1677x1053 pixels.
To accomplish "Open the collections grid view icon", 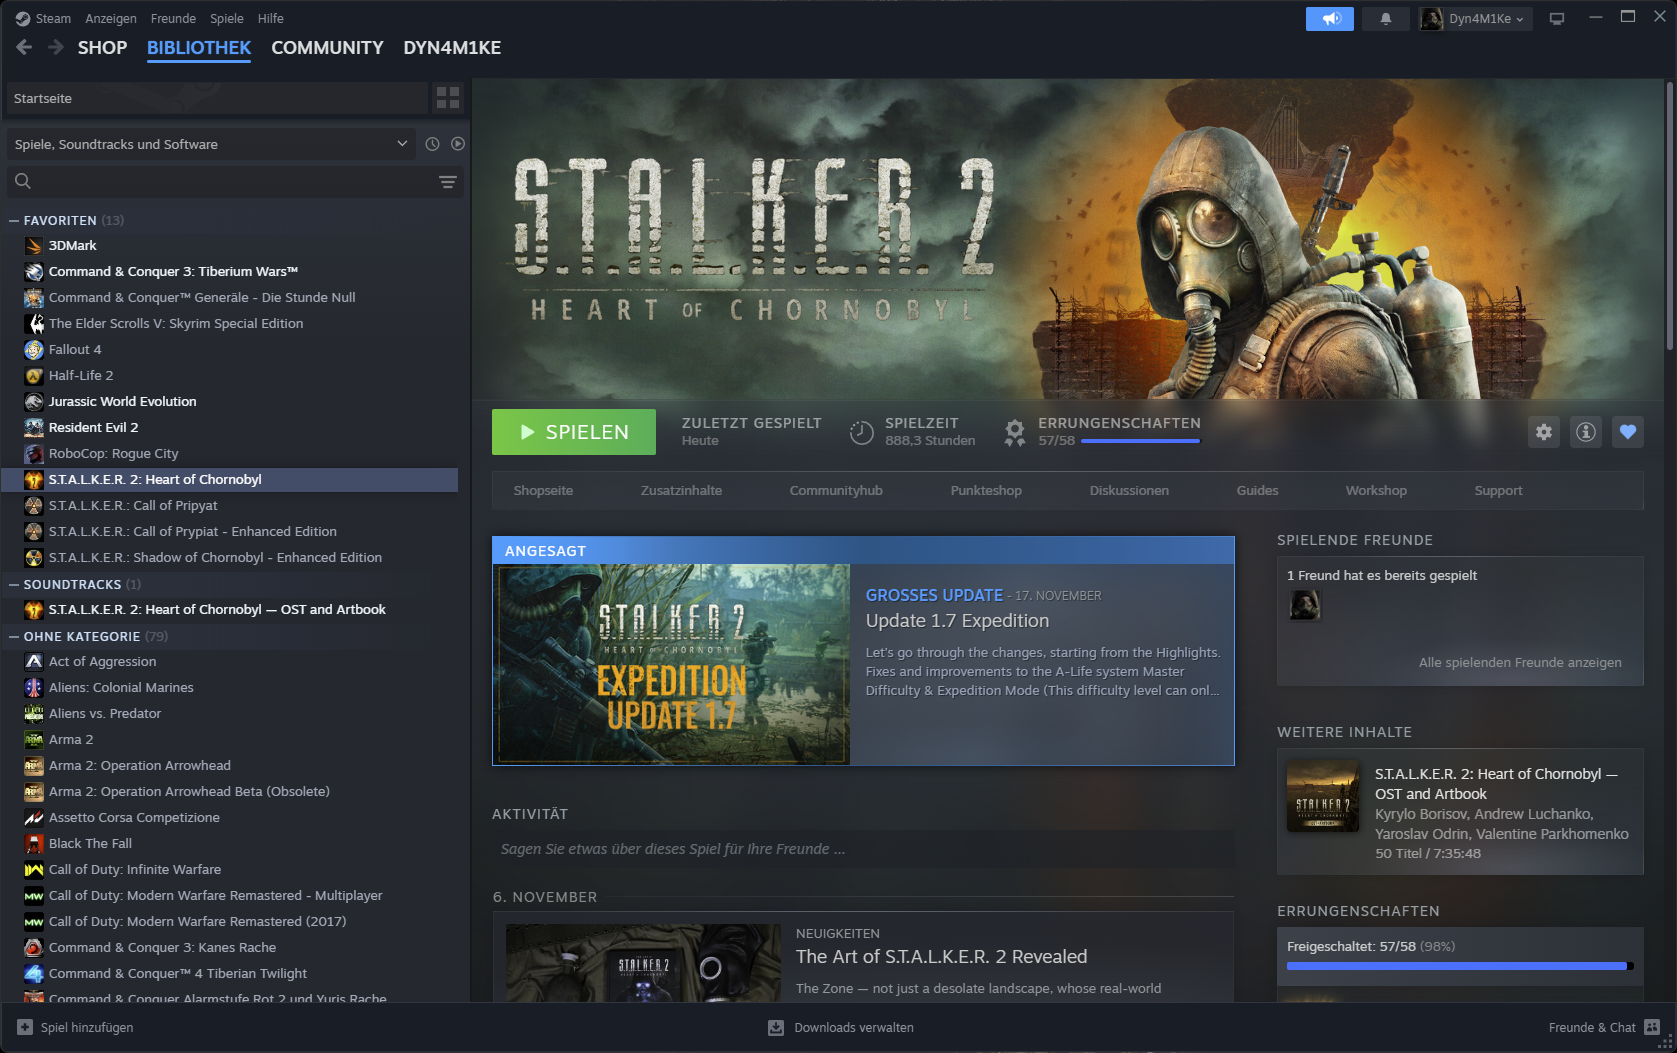I will coord(448,98).
